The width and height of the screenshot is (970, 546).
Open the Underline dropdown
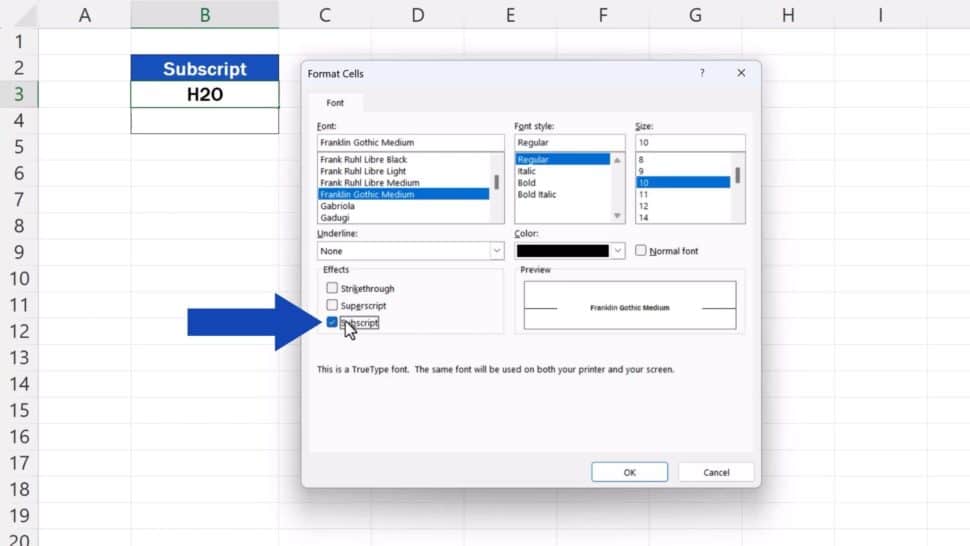click(496, 251)
